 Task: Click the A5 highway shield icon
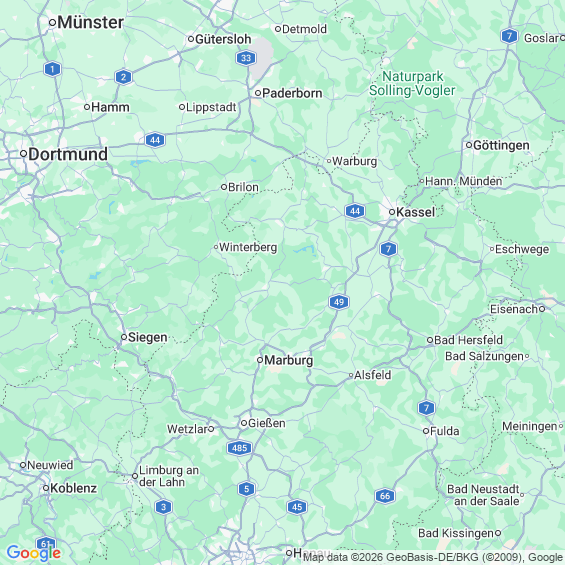(x=246, y=489)
